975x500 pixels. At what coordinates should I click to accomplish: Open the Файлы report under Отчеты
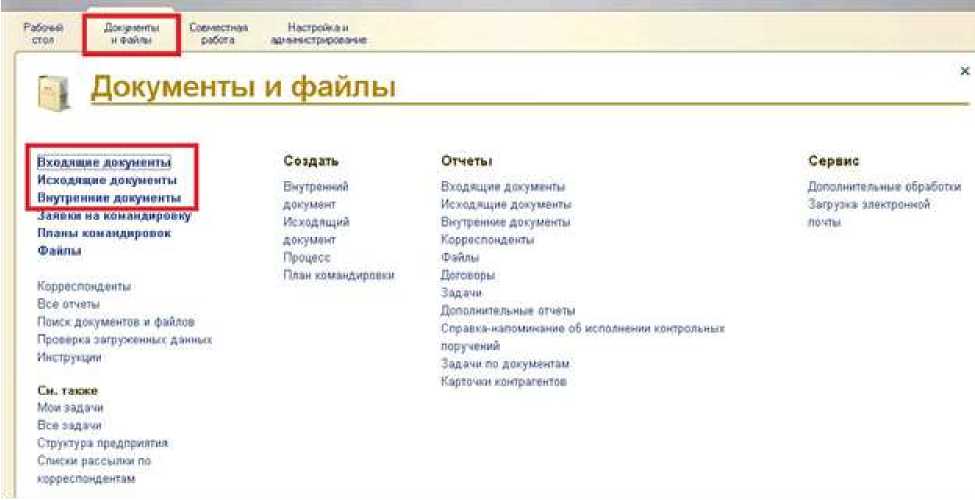point(460,257)
